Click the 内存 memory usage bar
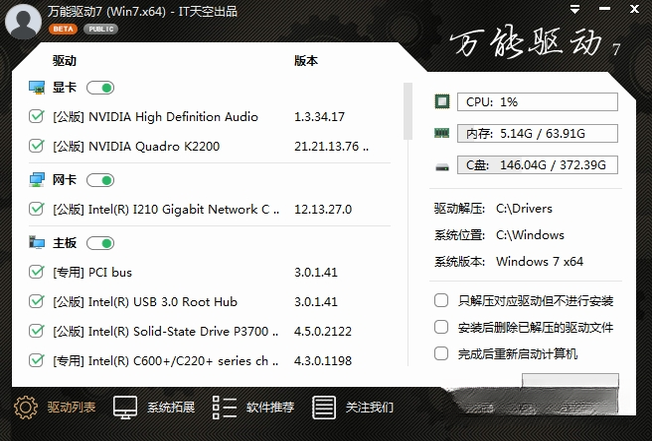Image resolution: width=652 pixels, height=441 pixels. point(537,133)
